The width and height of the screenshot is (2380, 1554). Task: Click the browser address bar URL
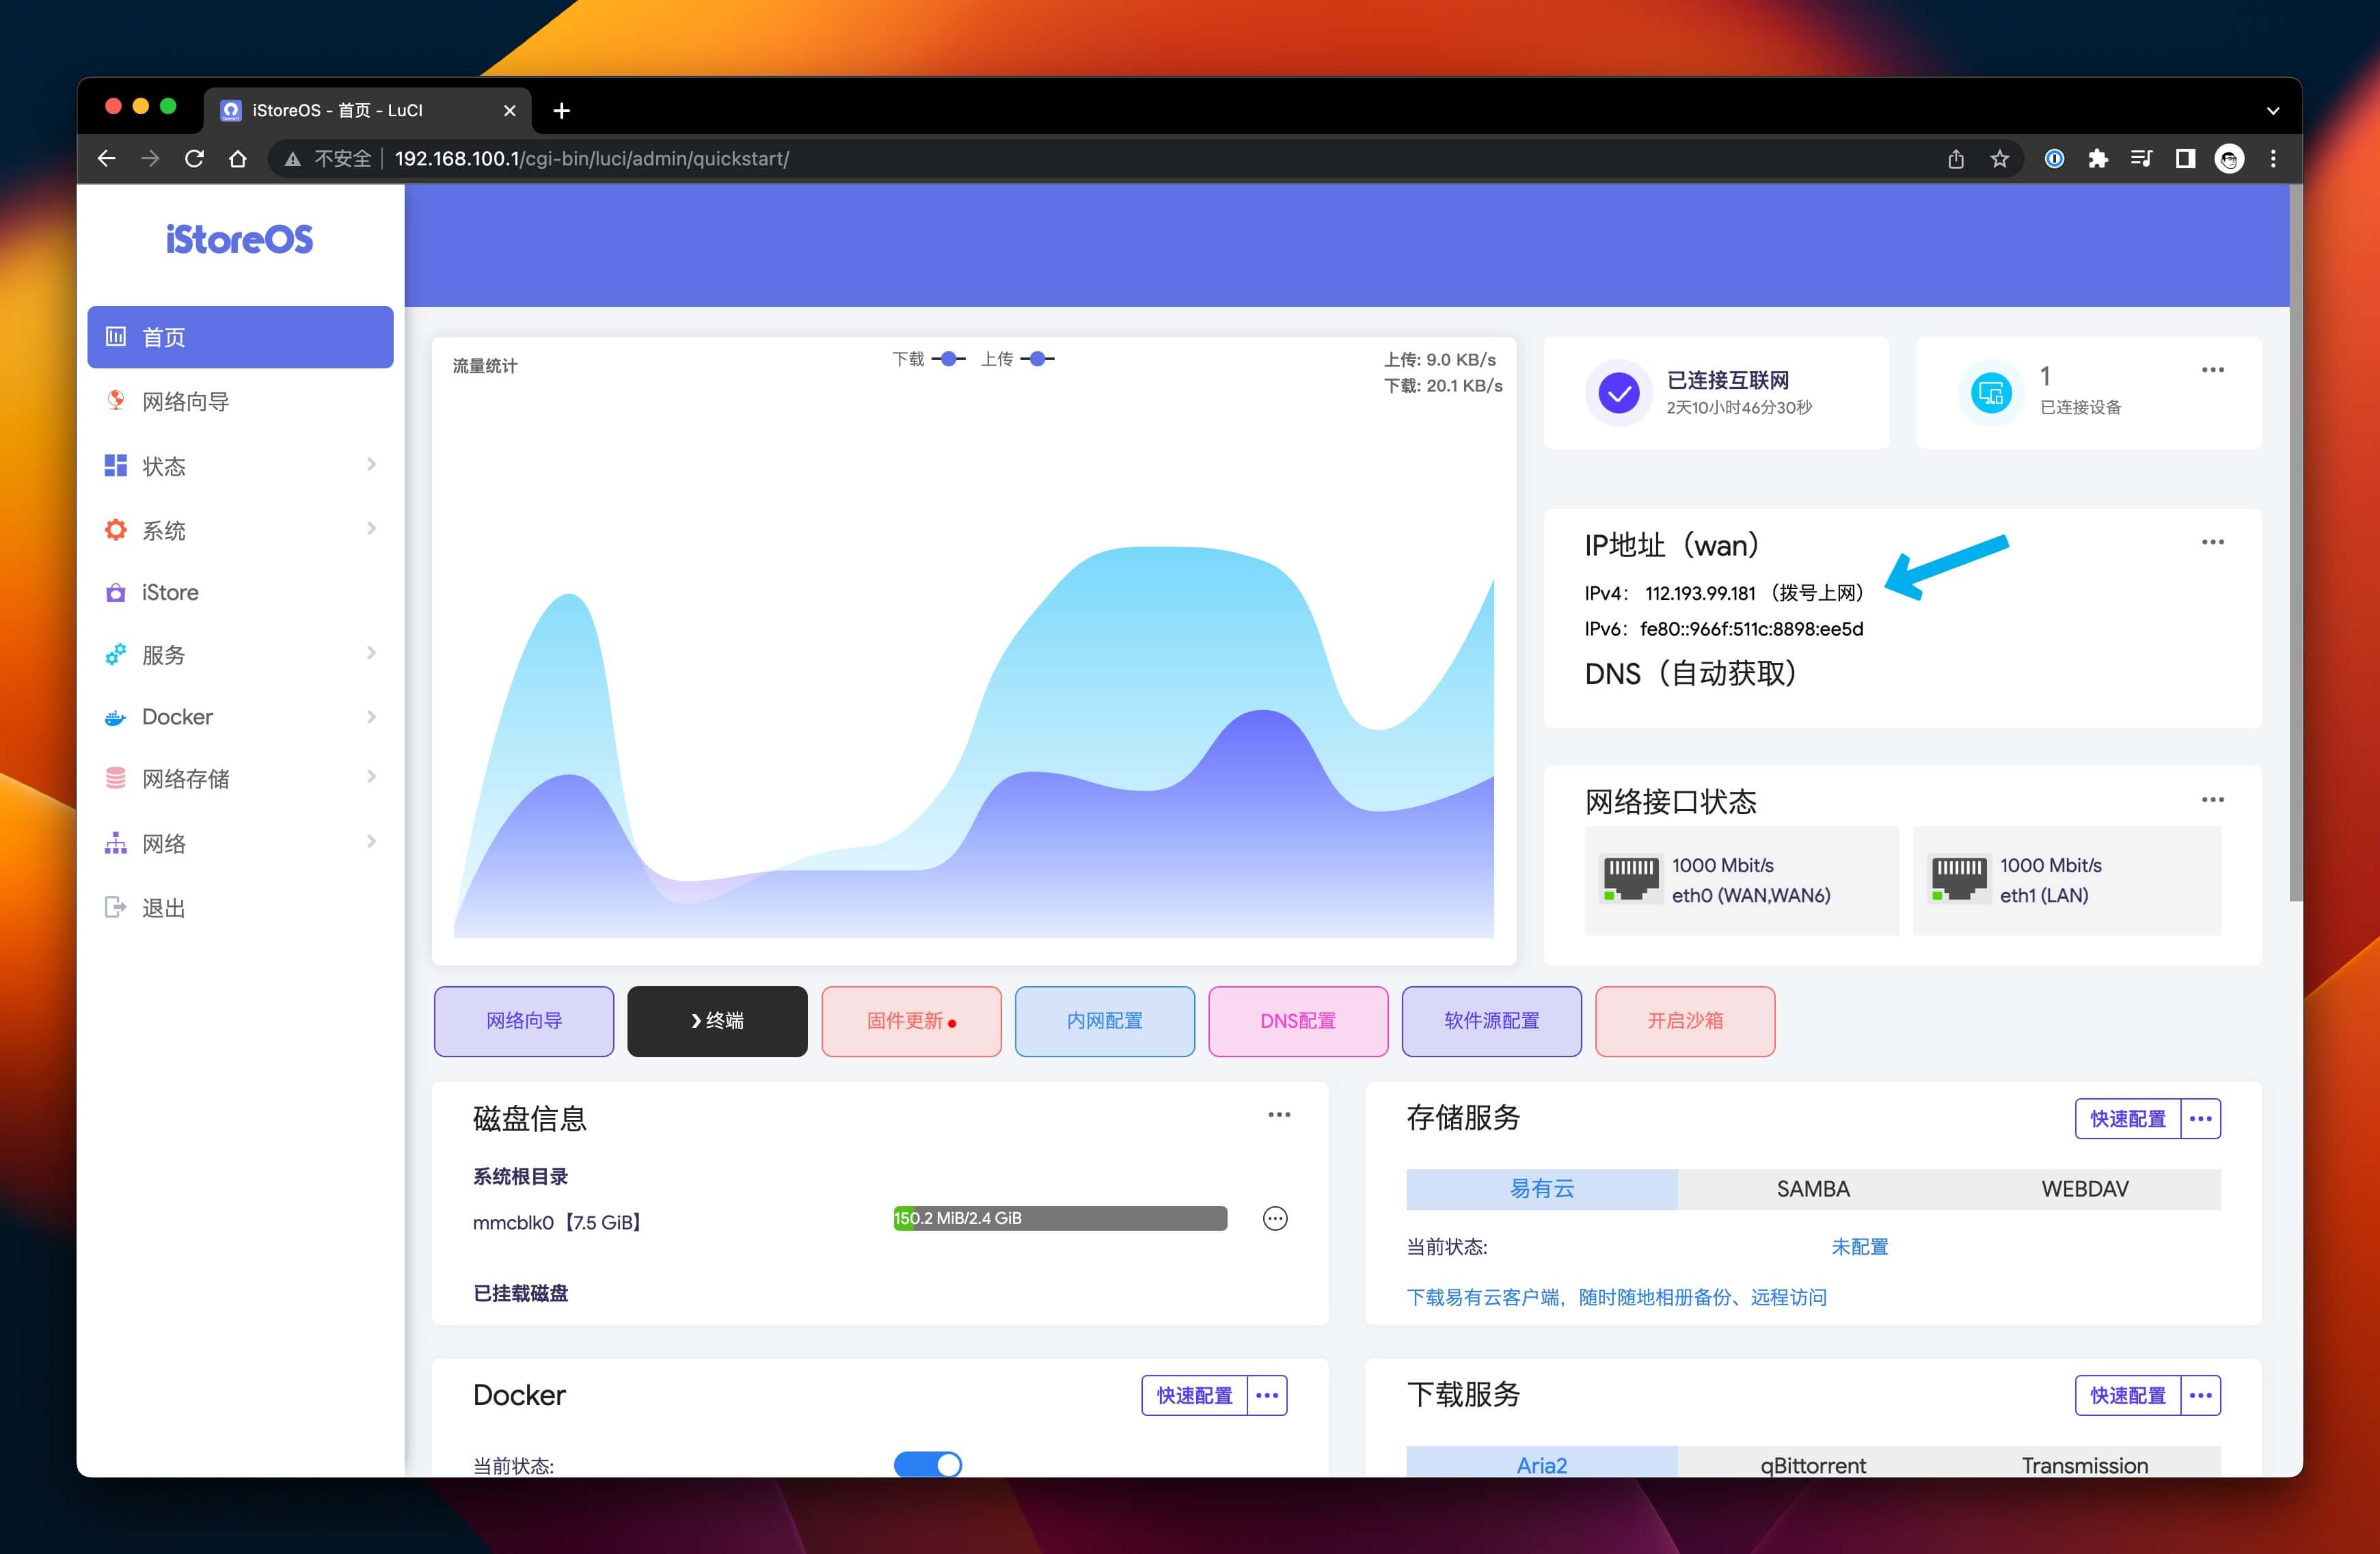coord(591,158)
